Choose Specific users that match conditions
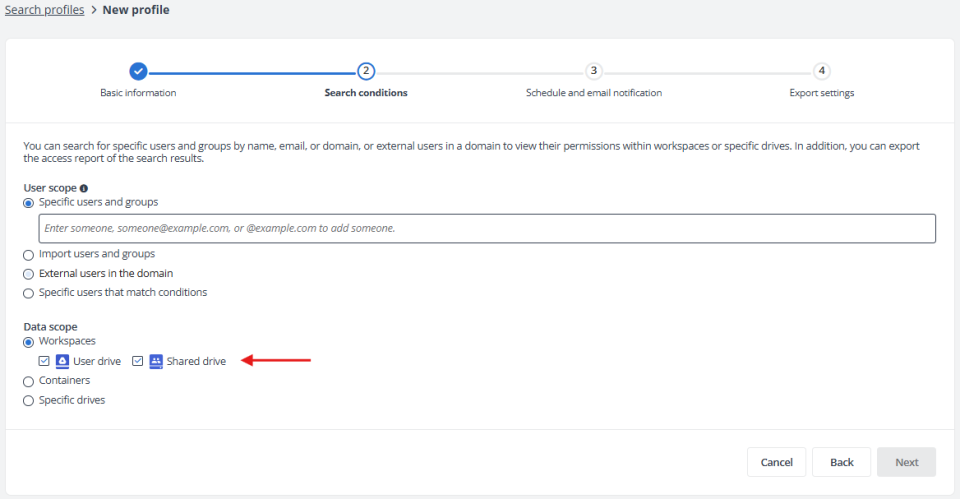This screenshot has height=499, width=960. tap(28, 293)
